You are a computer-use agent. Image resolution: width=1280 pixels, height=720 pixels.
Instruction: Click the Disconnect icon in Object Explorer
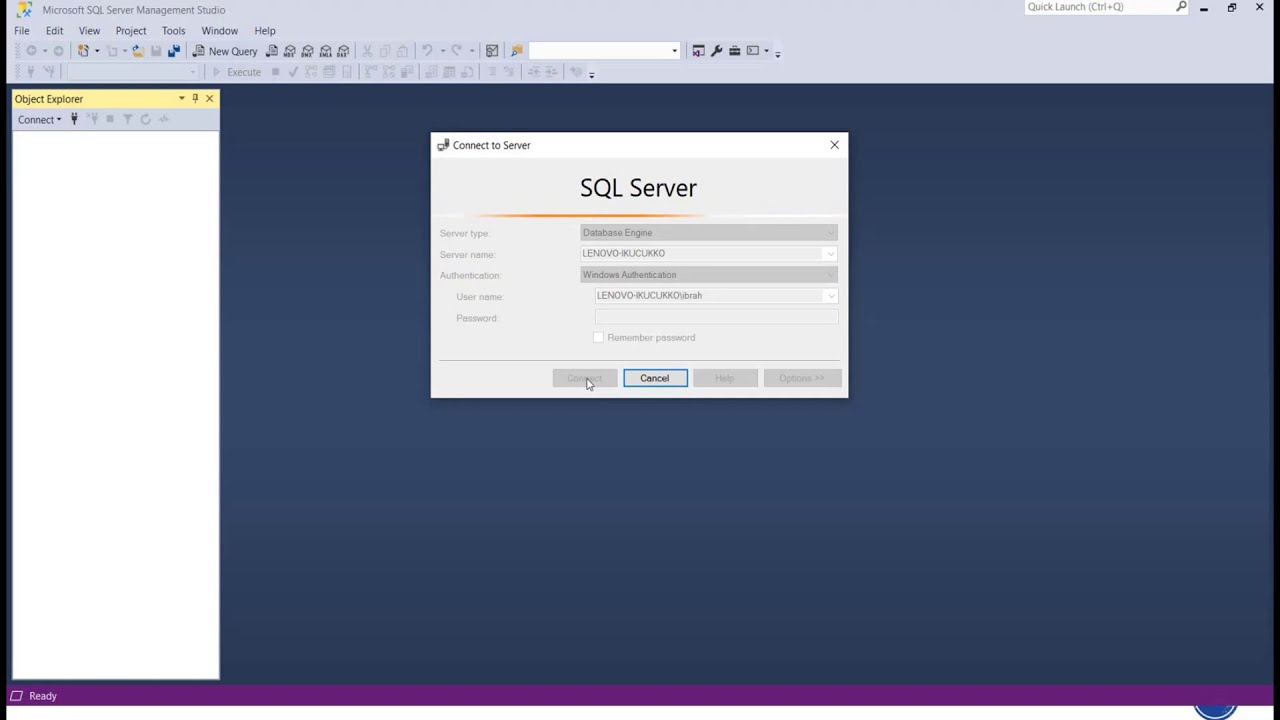point(92,119)
